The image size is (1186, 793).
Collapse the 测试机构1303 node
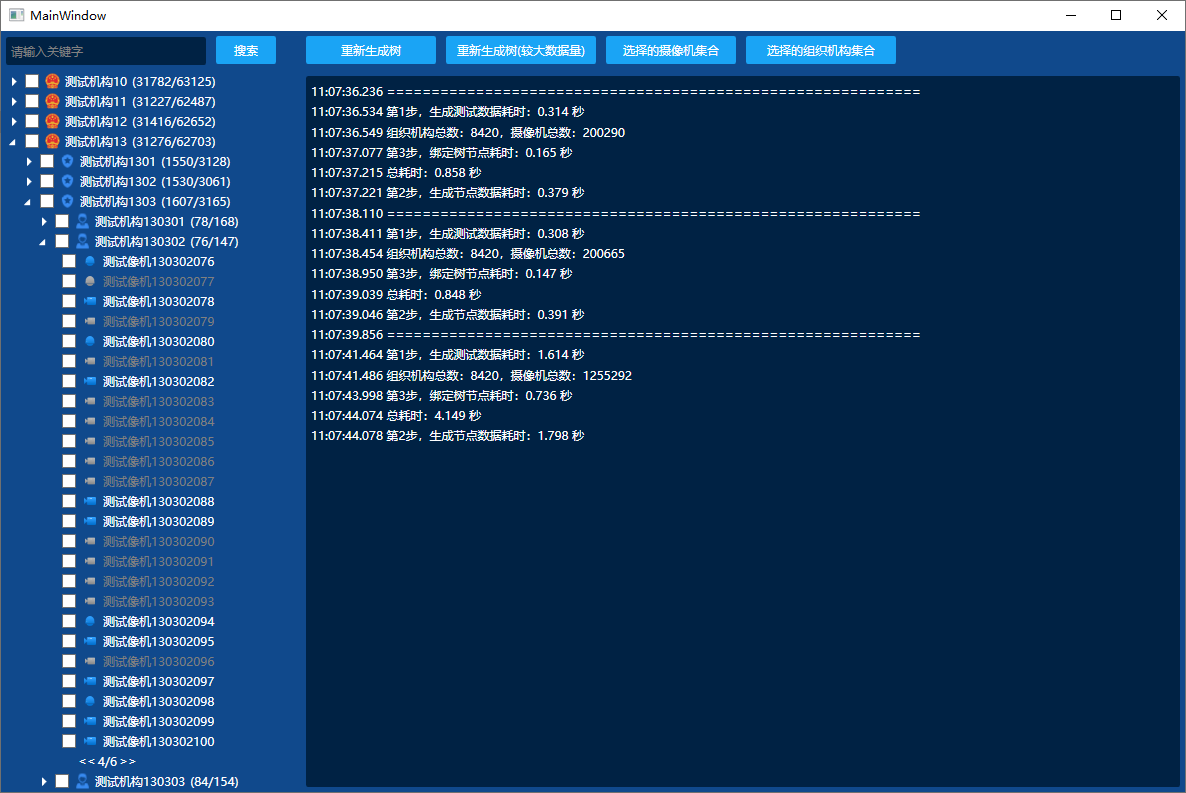tap(28, 202)
